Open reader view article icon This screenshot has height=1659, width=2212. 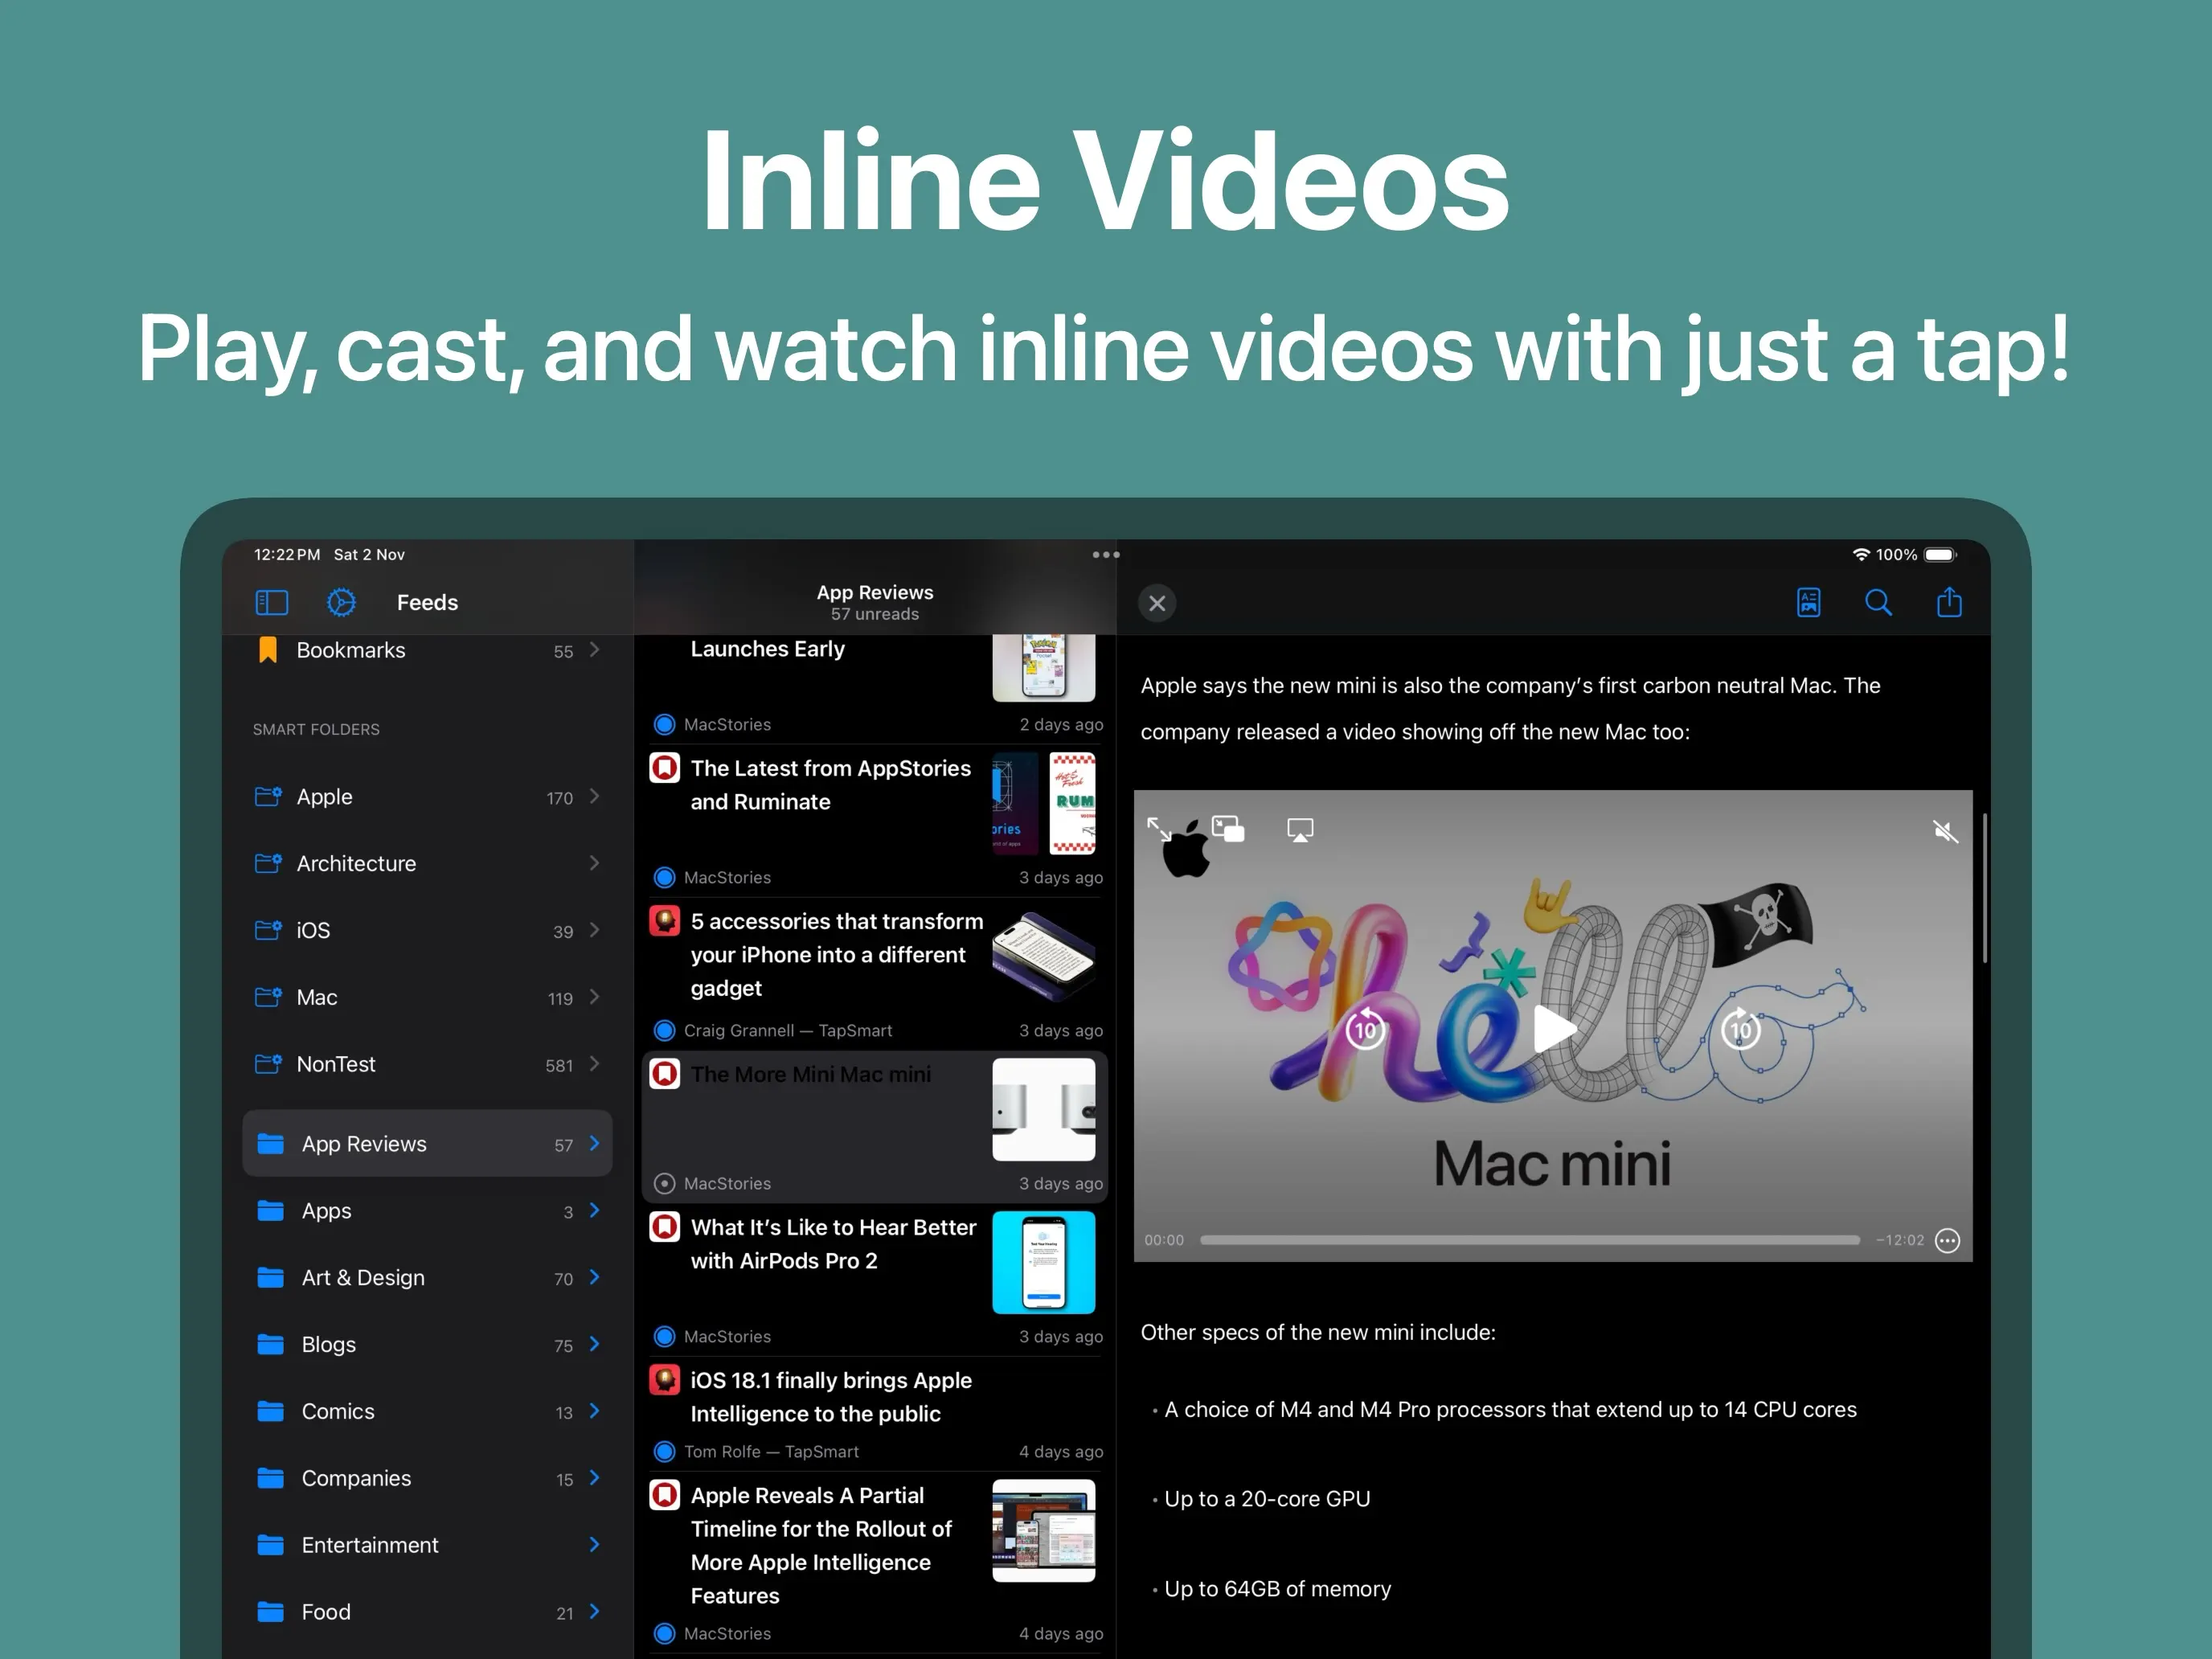(x=1808, y=602)
